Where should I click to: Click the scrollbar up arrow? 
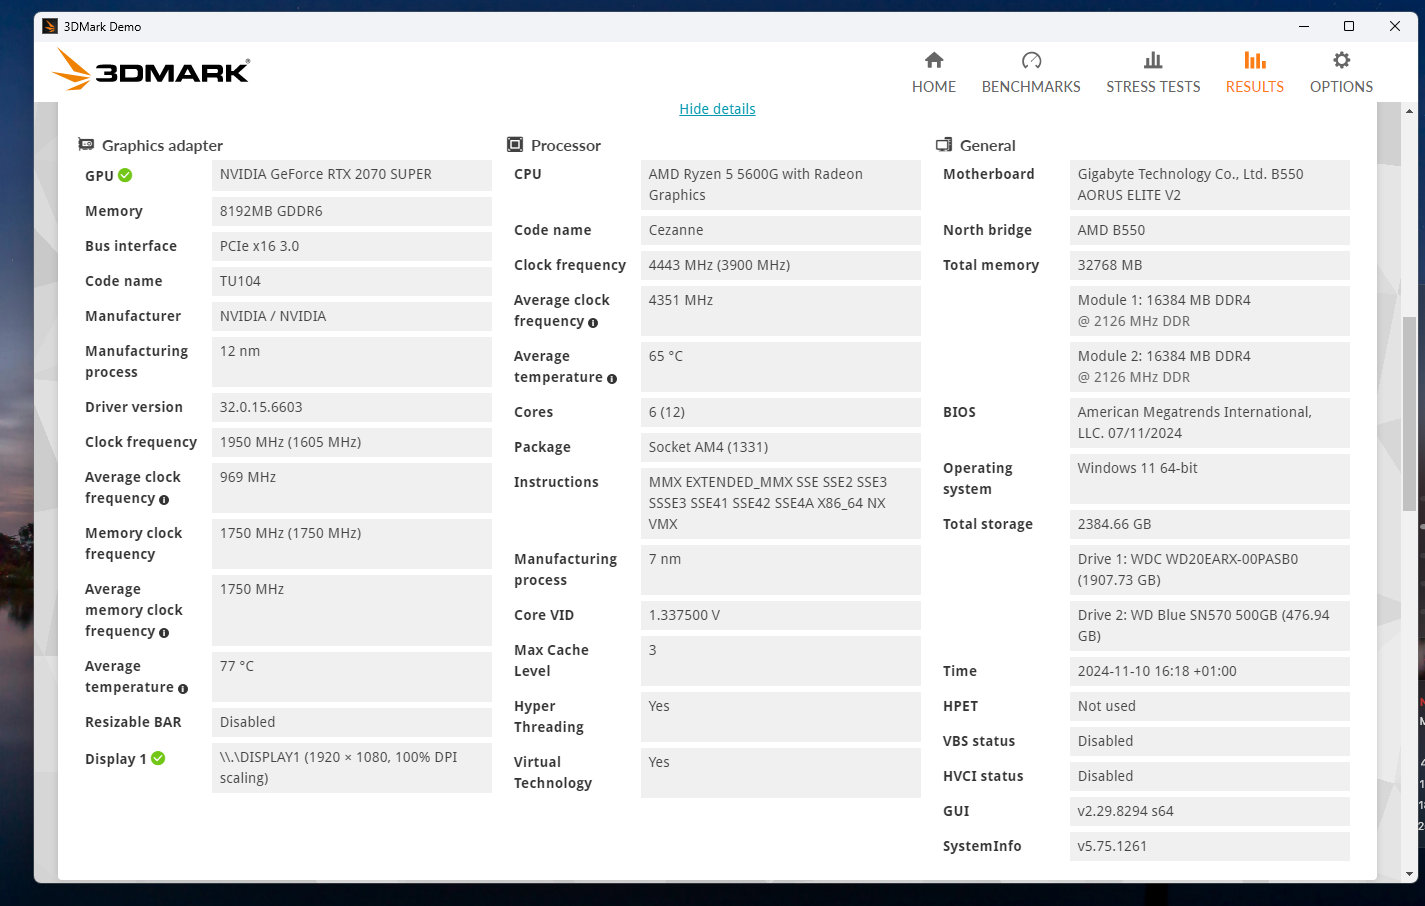click(x=1410, y=110)
